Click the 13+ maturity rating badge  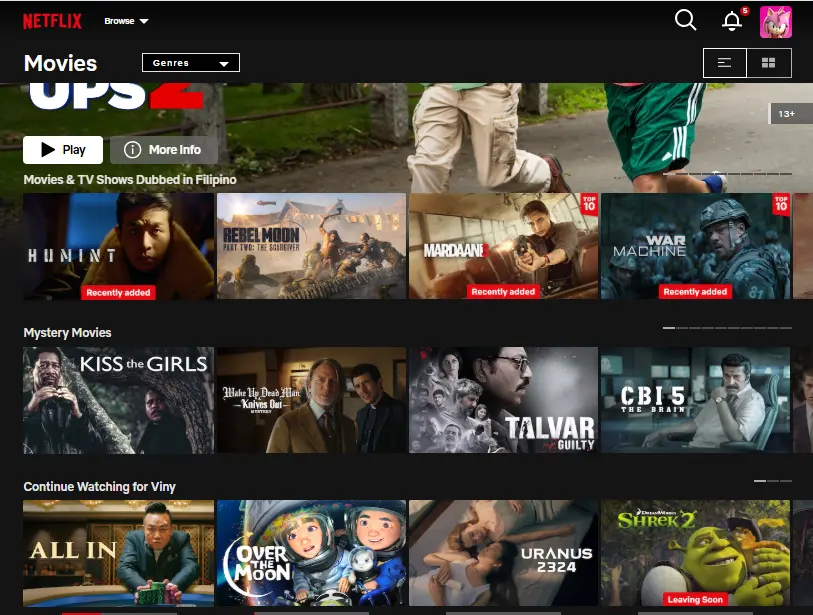click(789, 114)
